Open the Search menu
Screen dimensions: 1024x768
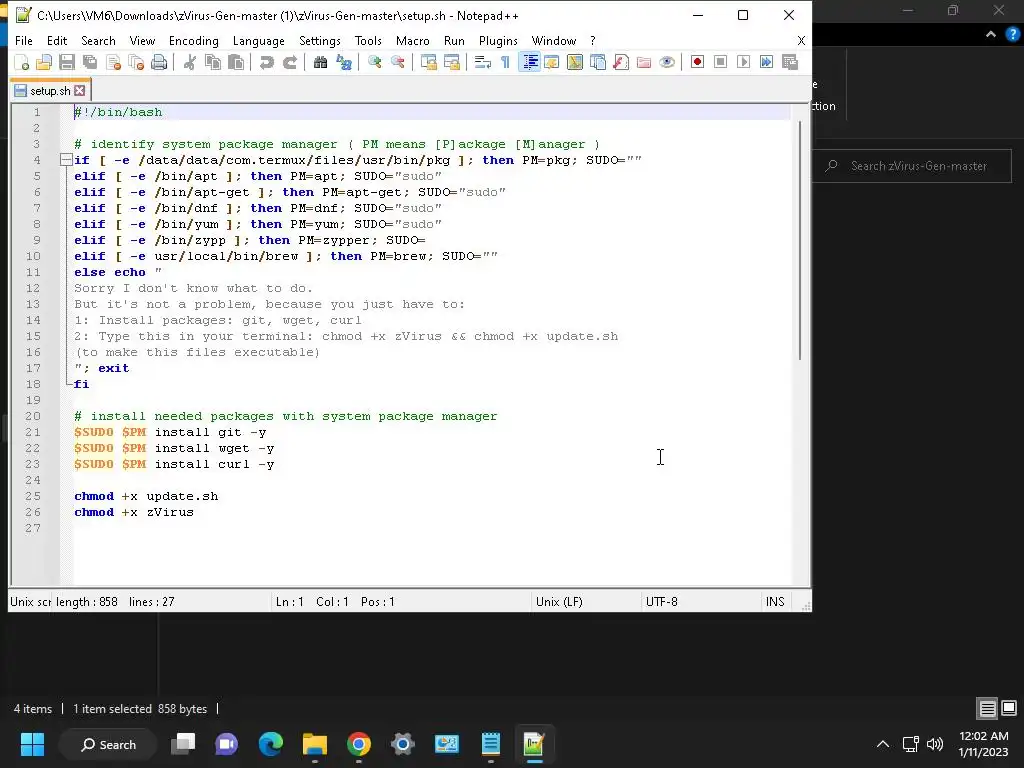click(98, 40)
